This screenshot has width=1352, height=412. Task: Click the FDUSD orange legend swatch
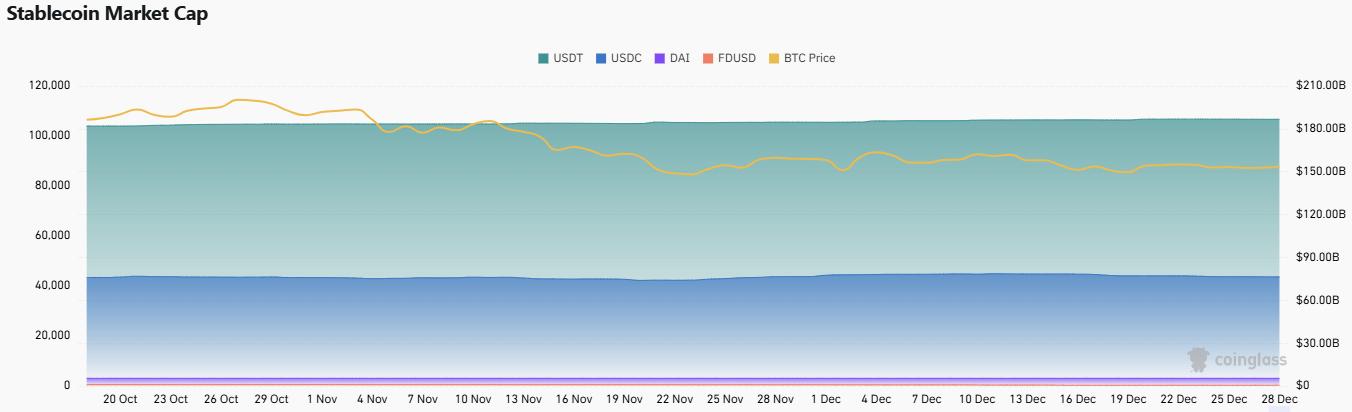point(709,58)
